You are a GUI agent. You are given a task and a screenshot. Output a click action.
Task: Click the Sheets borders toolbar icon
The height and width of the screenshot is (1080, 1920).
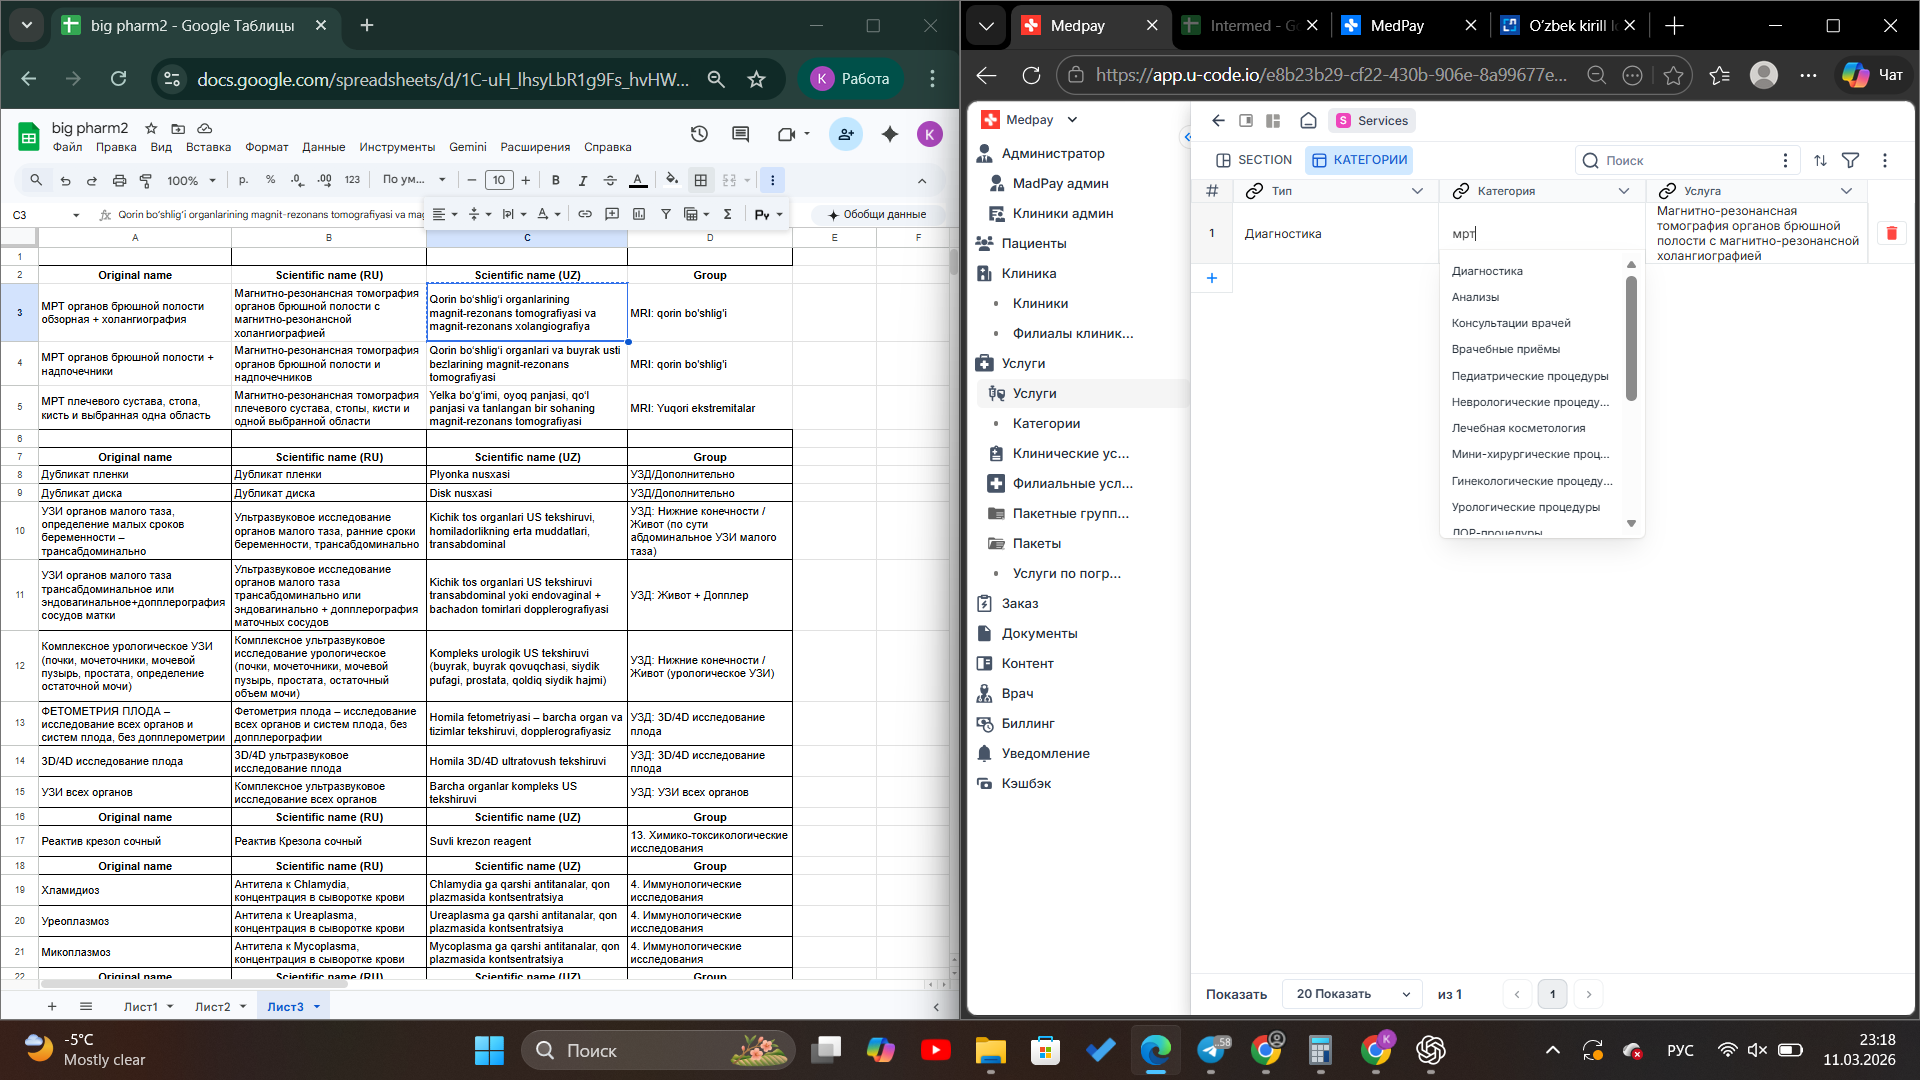pyautogui.click(x=701, y=180)
